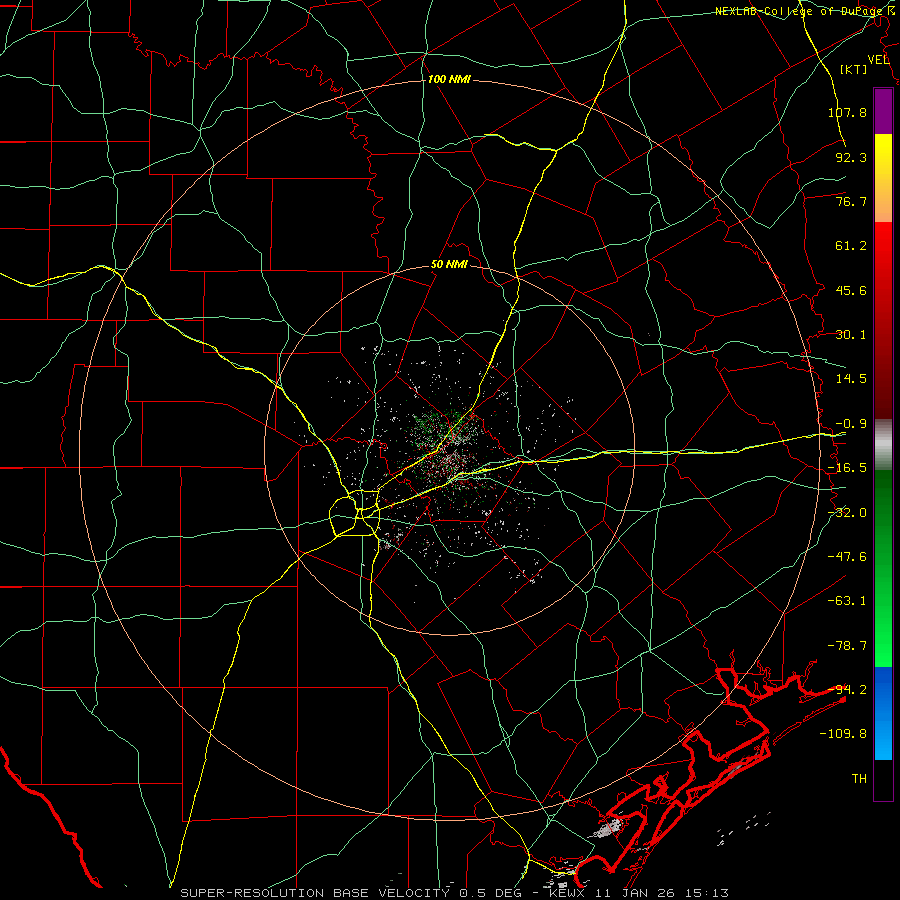The height and width of the screenshot is (900, 900).
Task: Click the 50 NMI range ring label
Action: [x=449, y=265]
